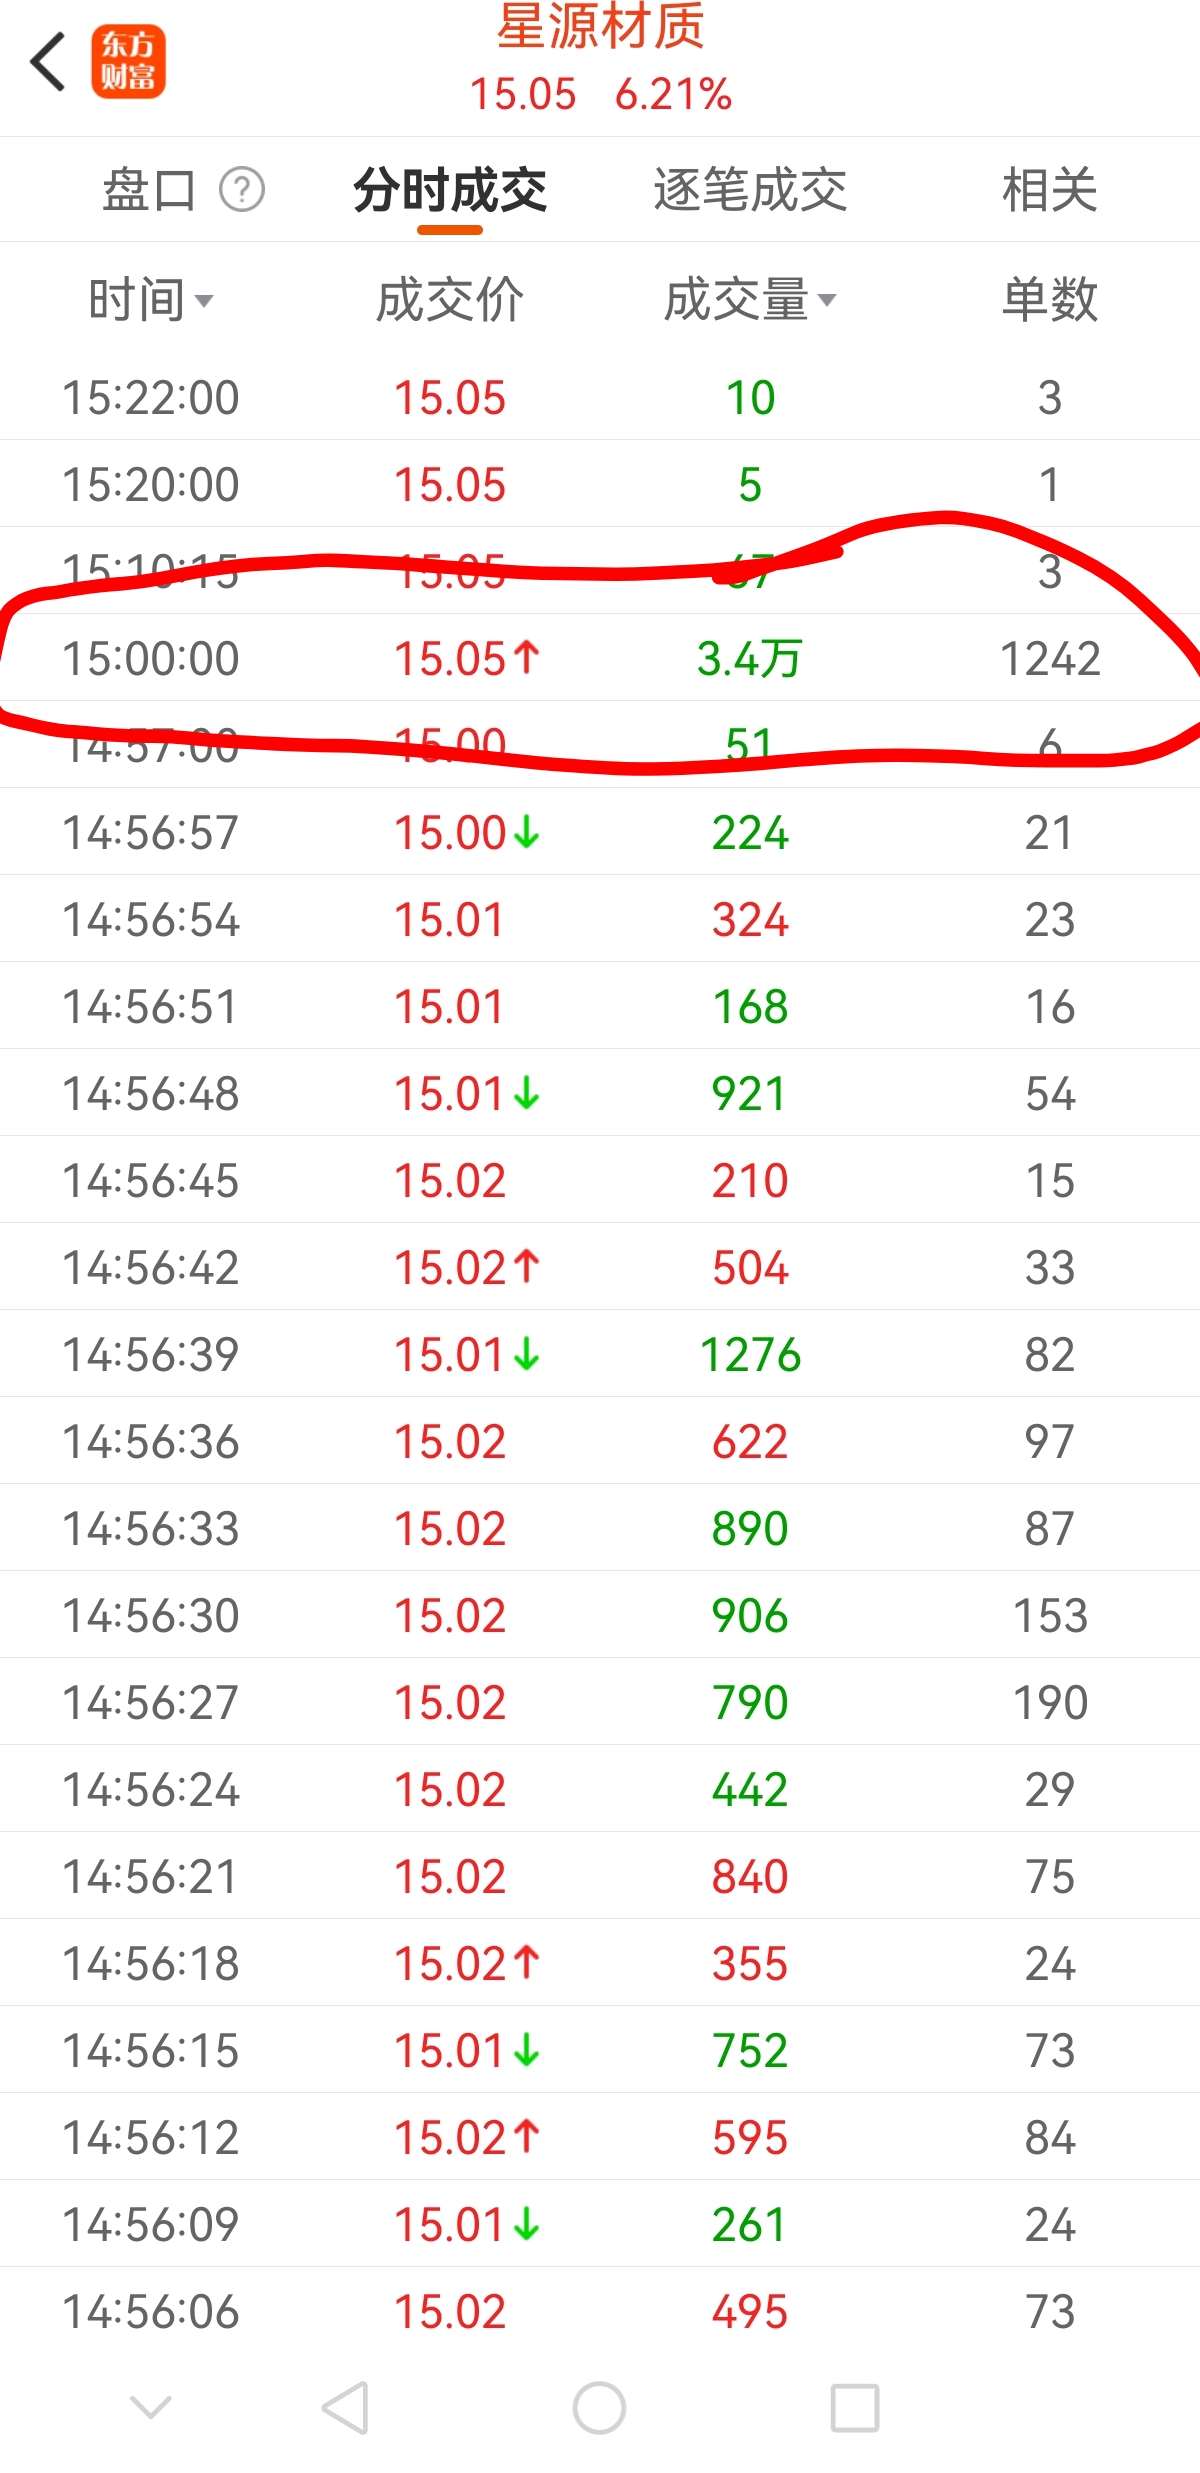Tap the hide-navigation chevron at bottom left

click(x=151, y=2407)
